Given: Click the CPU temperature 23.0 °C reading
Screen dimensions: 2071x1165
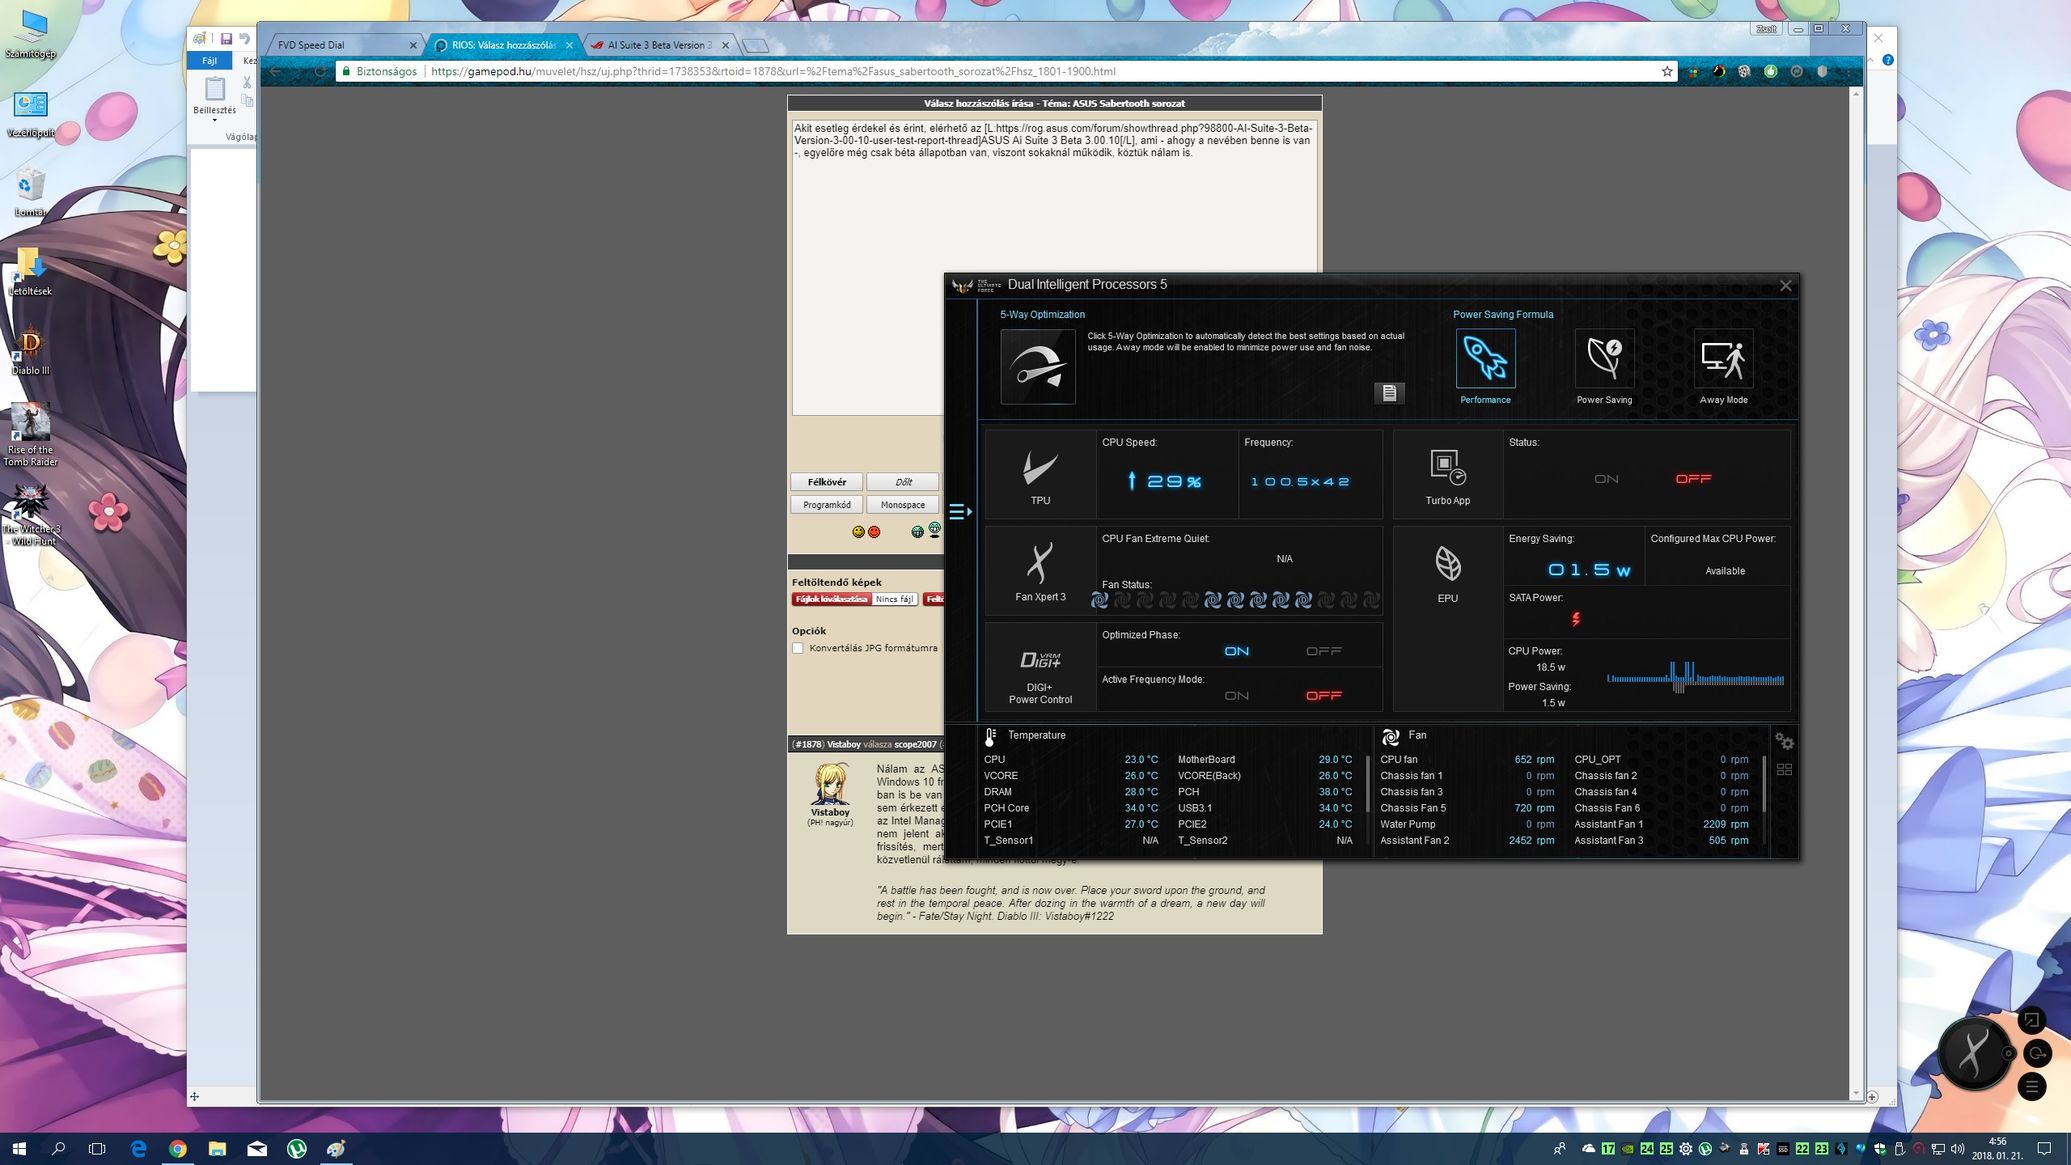Looking at the screenshot, I should coord(1141,760).
